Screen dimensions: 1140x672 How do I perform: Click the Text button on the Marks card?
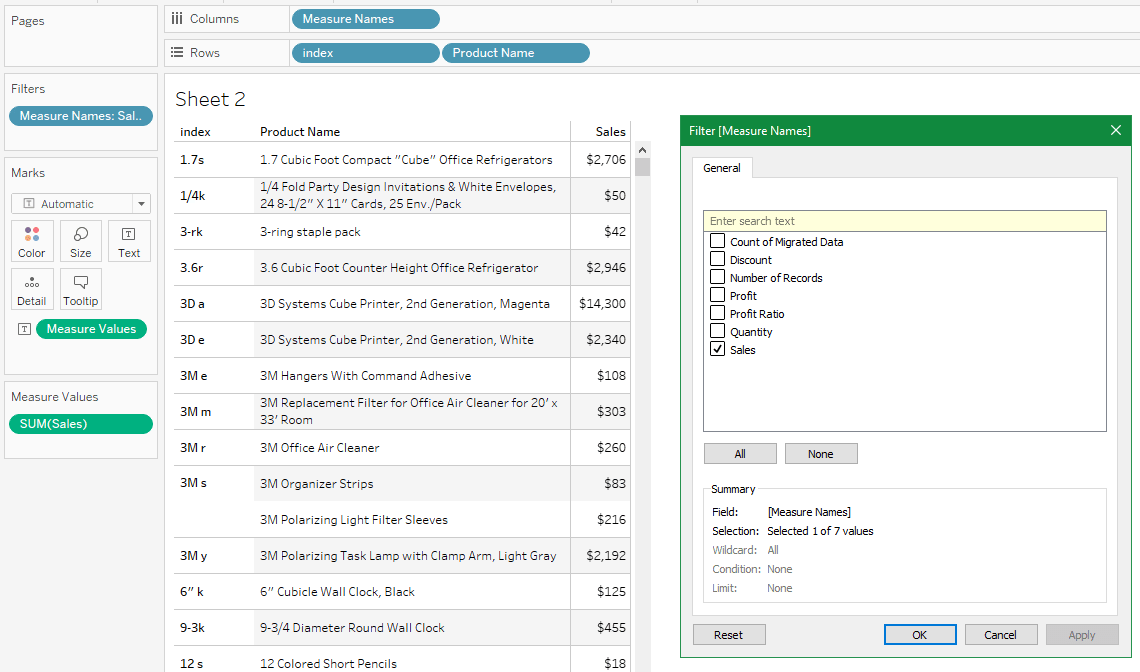[x=128, y=240]
